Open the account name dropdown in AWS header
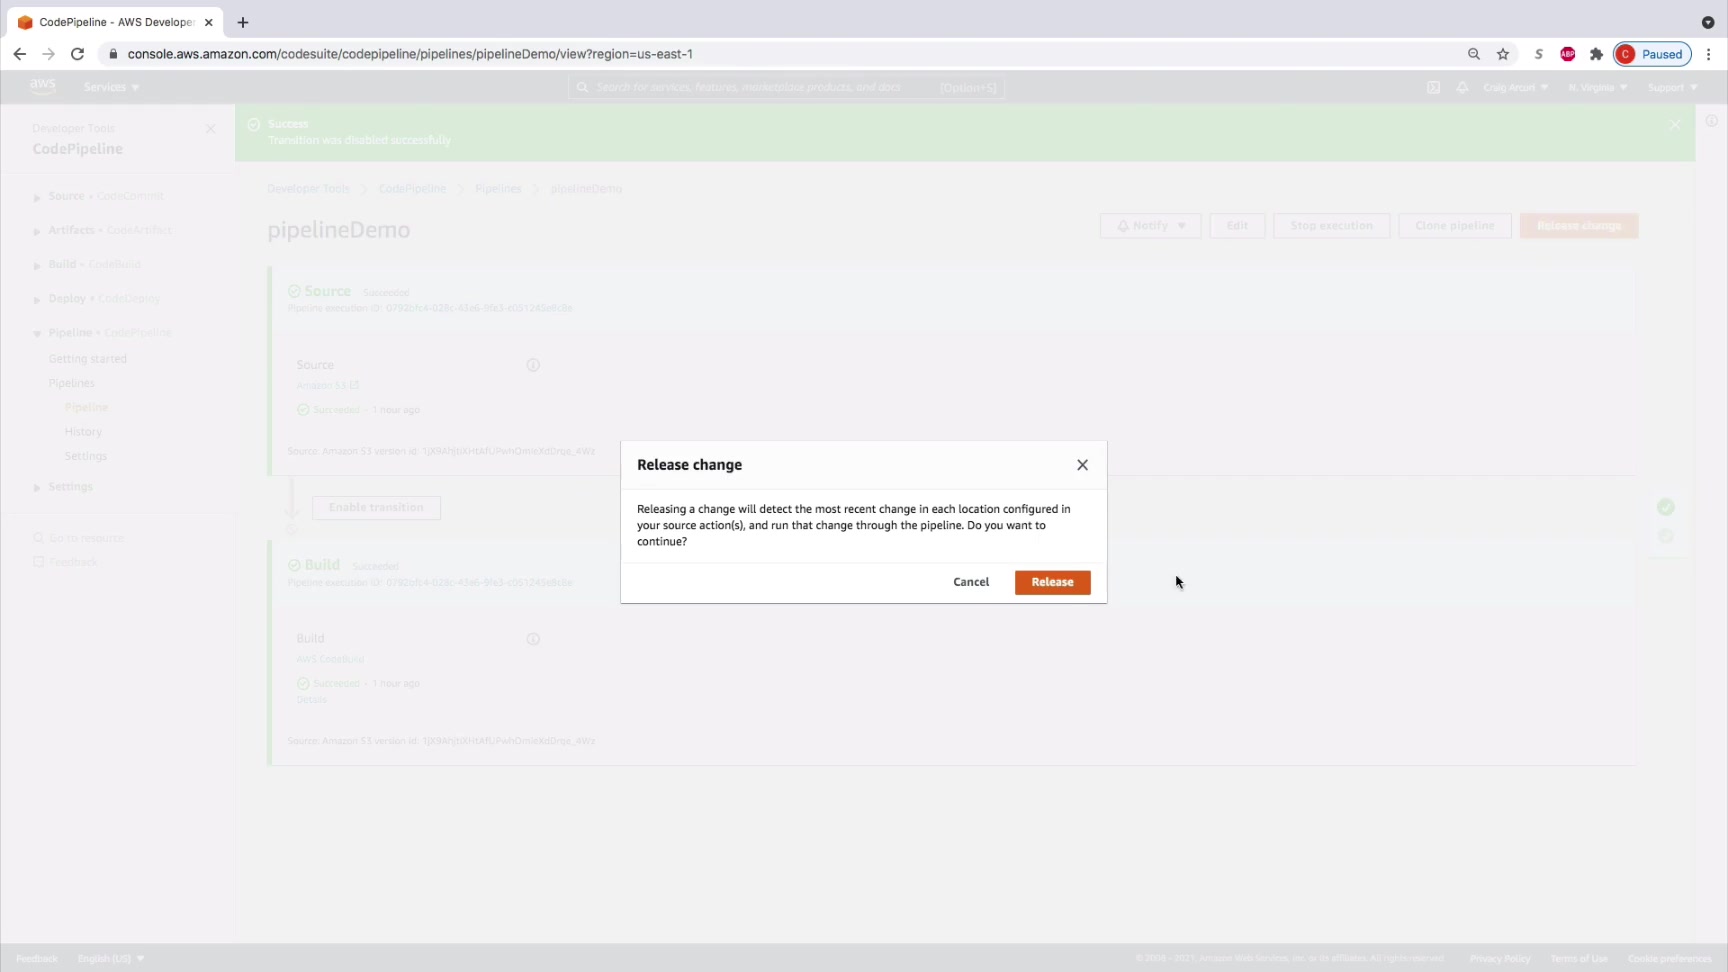The width and height of the screenshot is (1728, 972). (x=1515, y=87)
